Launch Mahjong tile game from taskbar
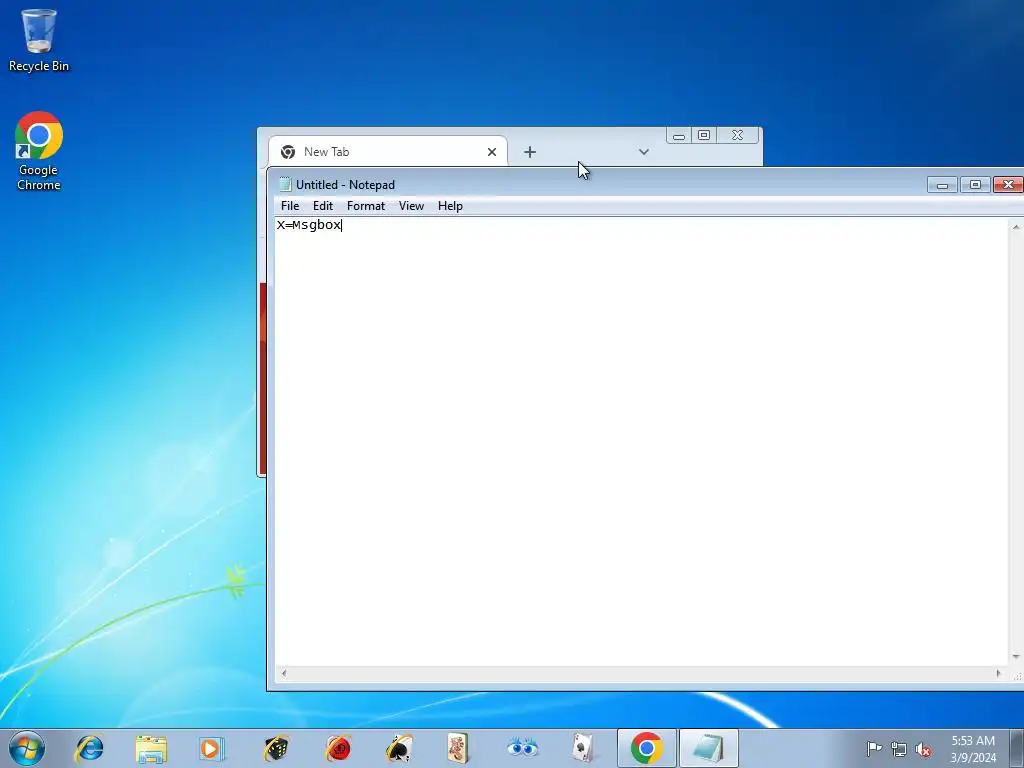 459,748
